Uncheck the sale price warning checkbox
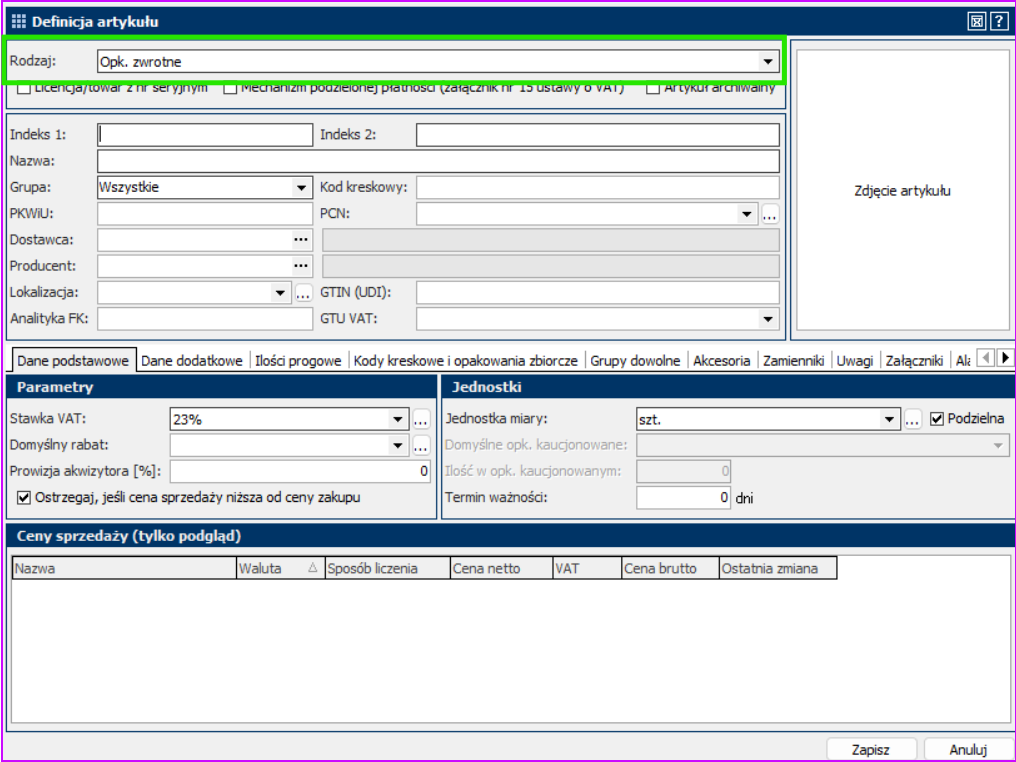This screenshot has width=1016, height=762. 24,497
